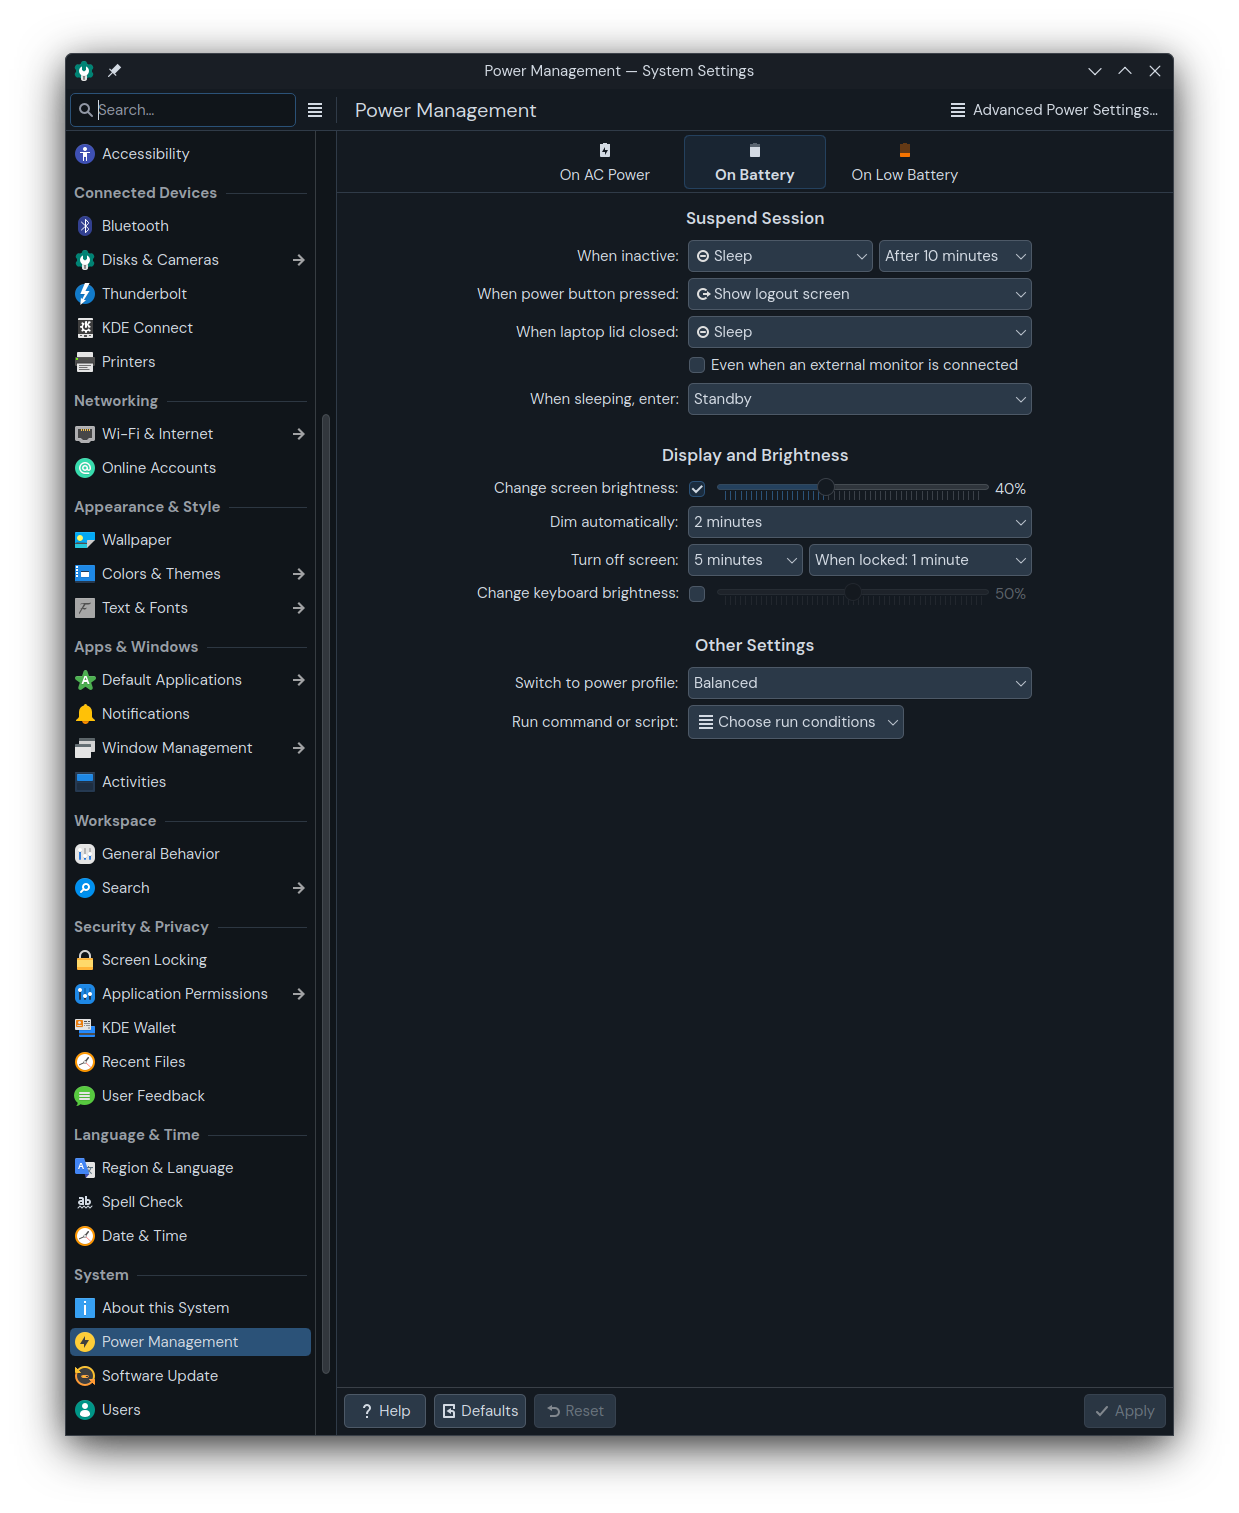Click the Defaults button
The image size is (1239, 1513).
[x=479, y=1410]
